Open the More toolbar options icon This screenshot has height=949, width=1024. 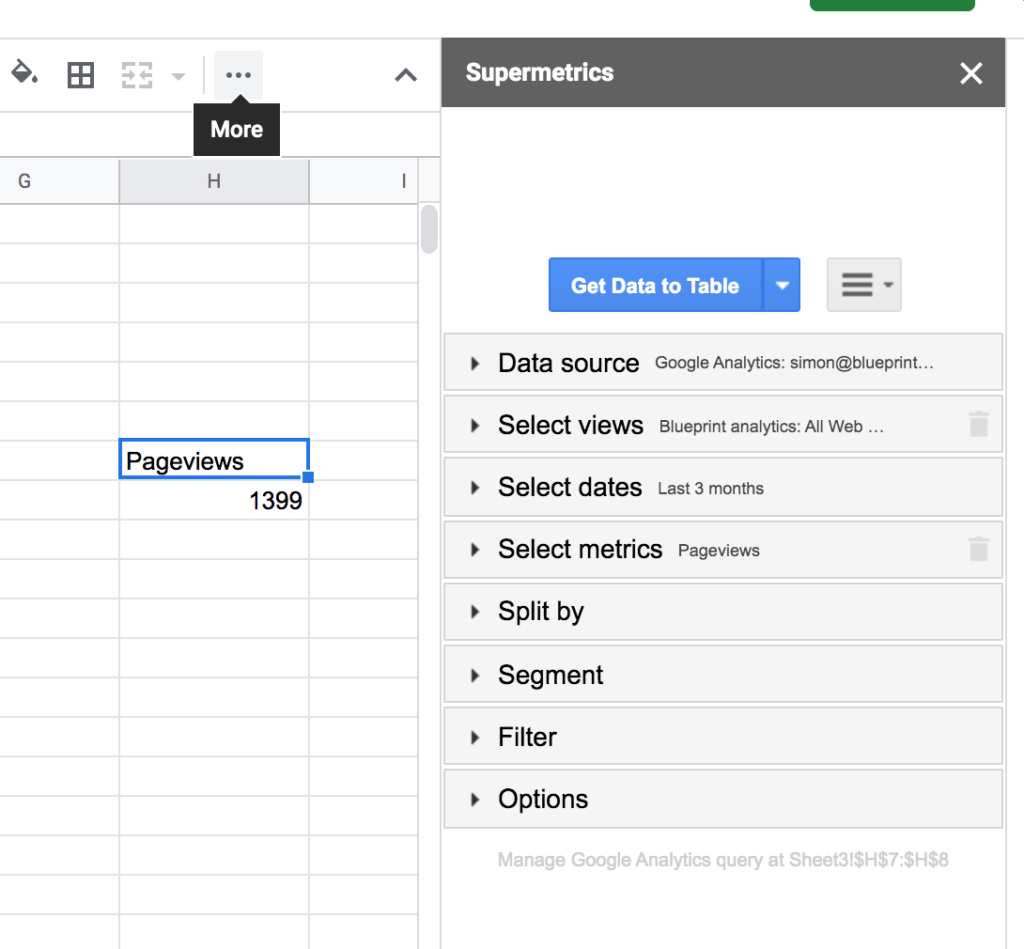(238, 75)
